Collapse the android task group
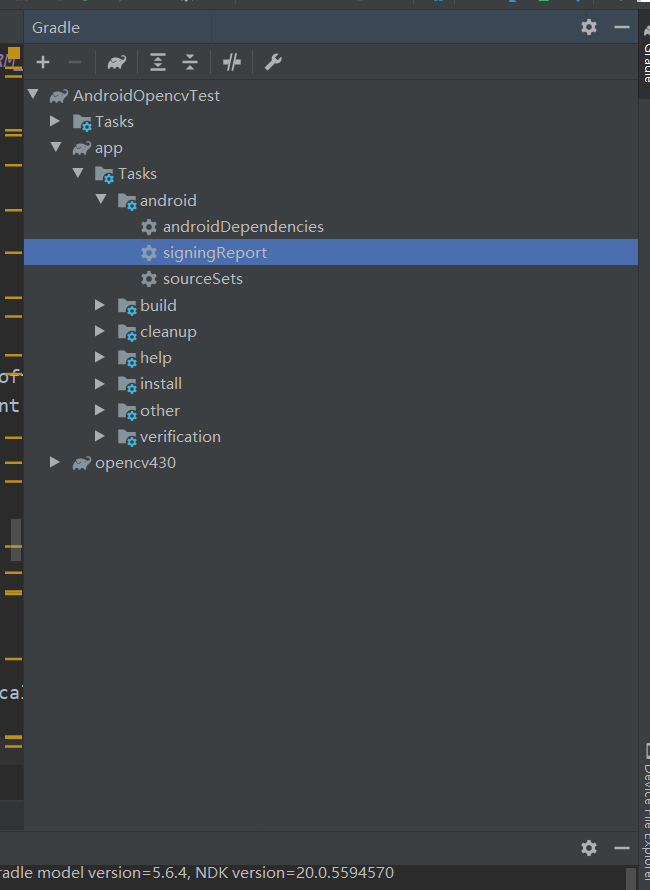The height and width of the screenshot is (890, 650). [101, 199]
